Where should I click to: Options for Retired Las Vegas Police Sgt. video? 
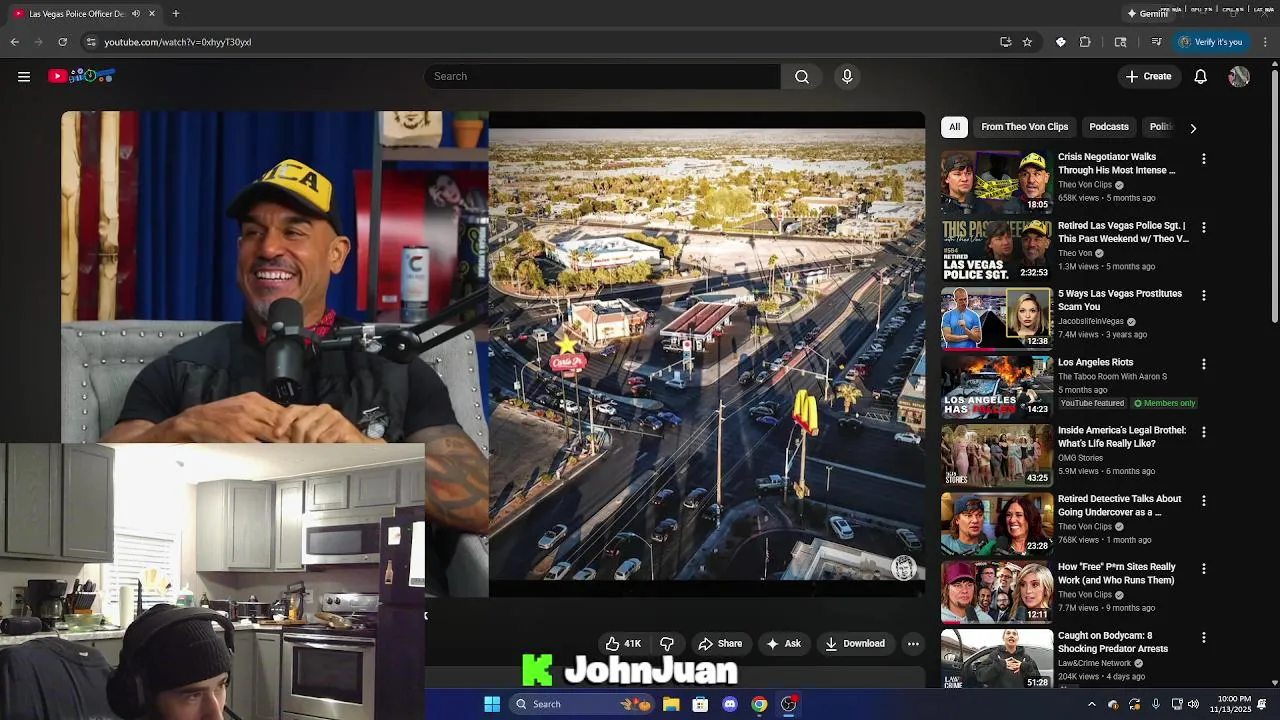coord(1204,227)
